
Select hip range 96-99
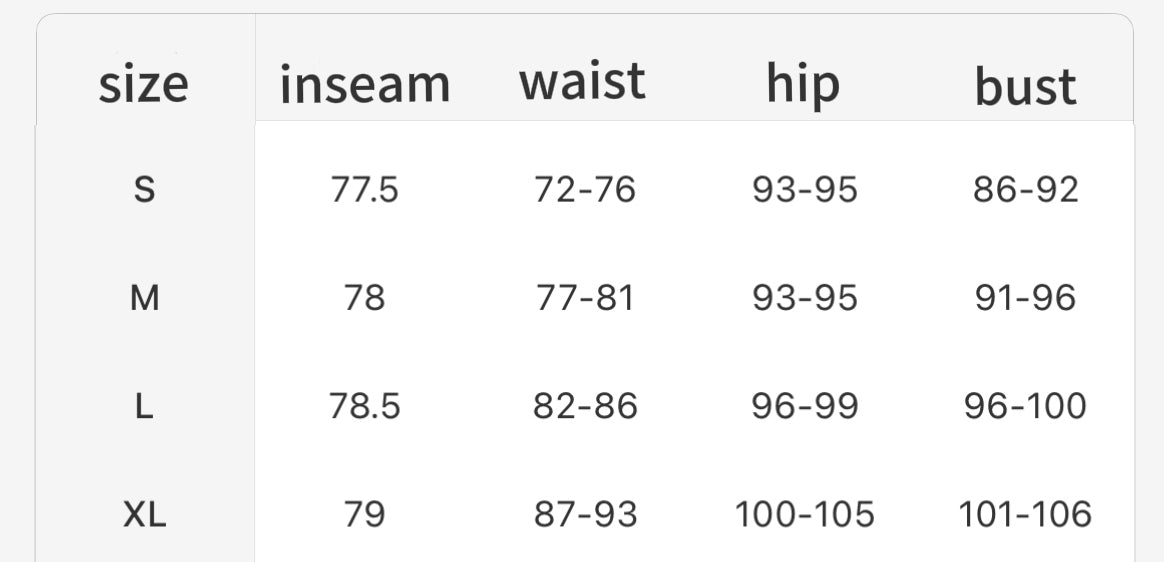[x=805, y=406]
